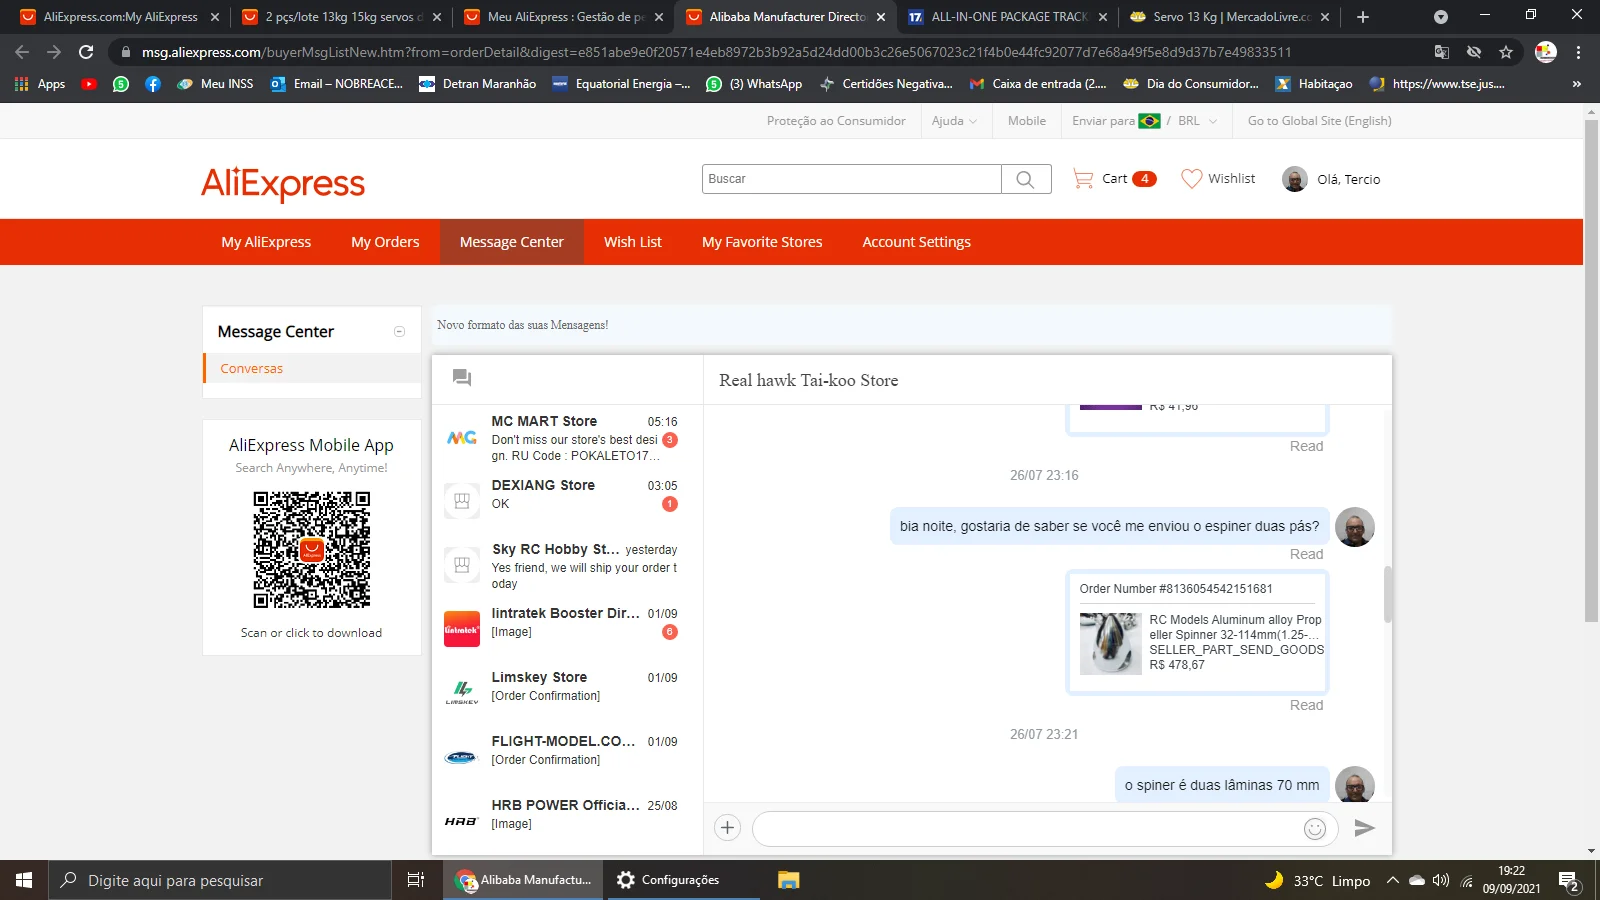Switch to the Servo 13 Kg MercadoLivre tab
Viewport: 1600px width, 900px height.
pyautogui.click(x=1230, y=17)
